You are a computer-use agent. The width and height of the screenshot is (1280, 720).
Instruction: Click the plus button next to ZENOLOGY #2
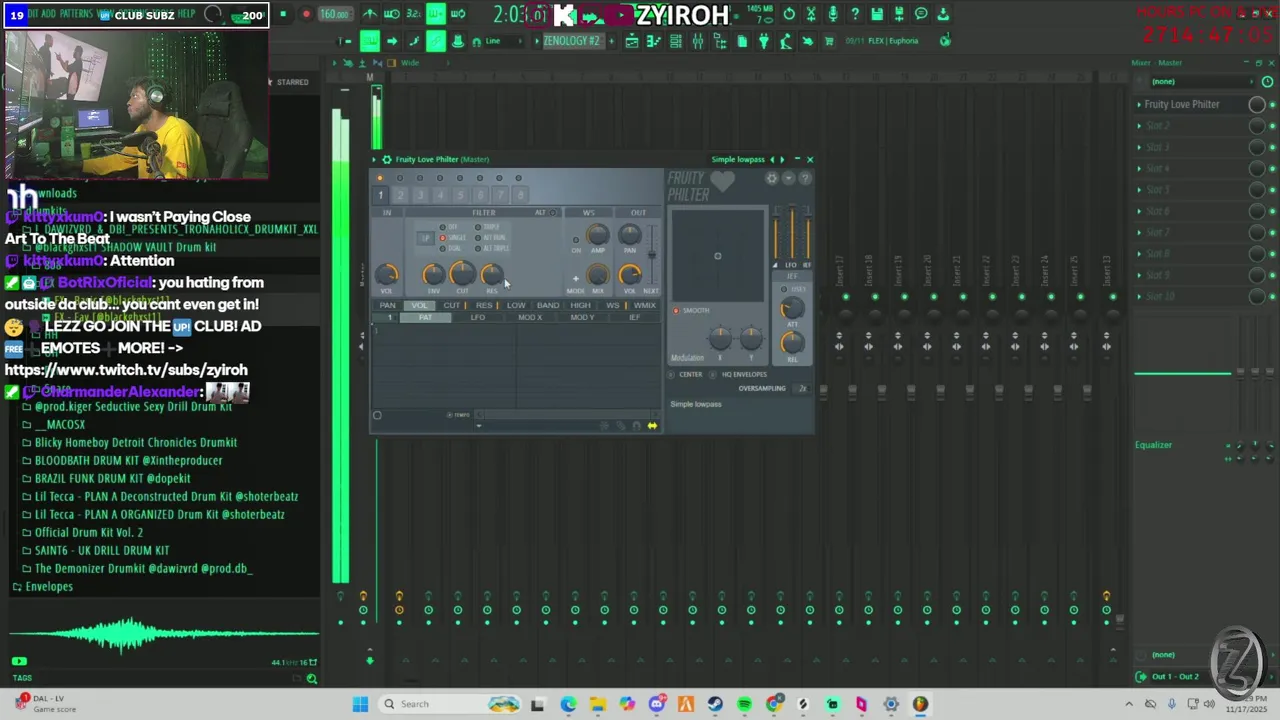[611, 41]
